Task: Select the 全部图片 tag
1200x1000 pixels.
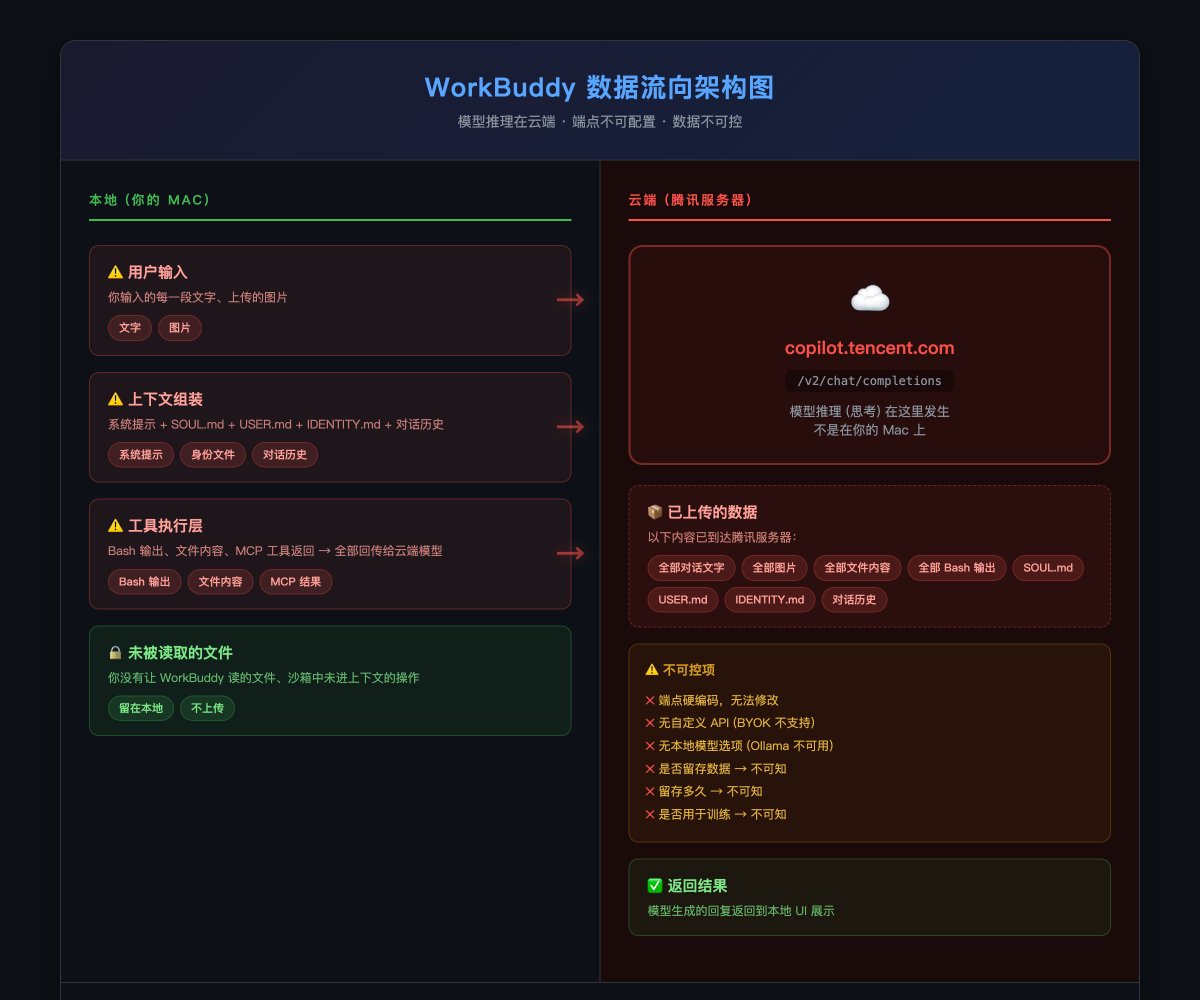Action: [774, 568]
